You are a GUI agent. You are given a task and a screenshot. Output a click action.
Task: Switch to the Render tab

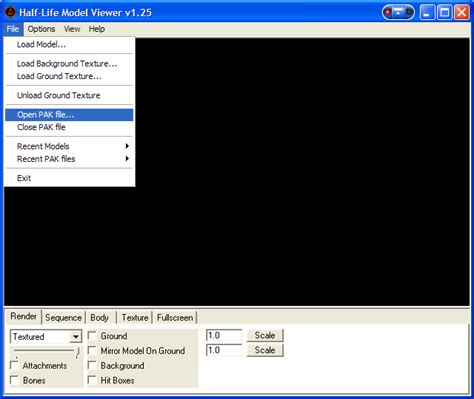coord(23,316)
